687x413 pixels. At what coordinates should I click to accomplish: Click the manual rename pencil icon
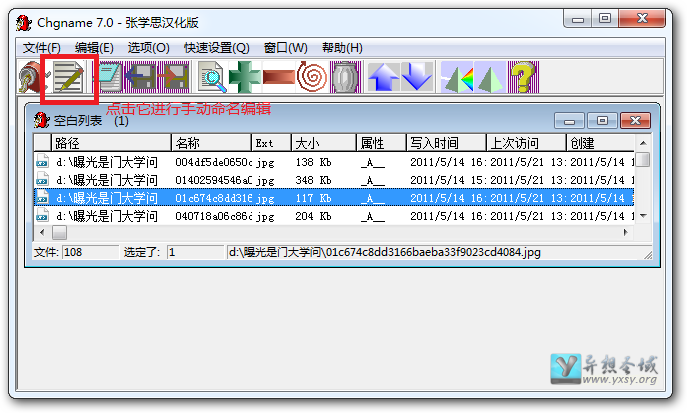69,78
